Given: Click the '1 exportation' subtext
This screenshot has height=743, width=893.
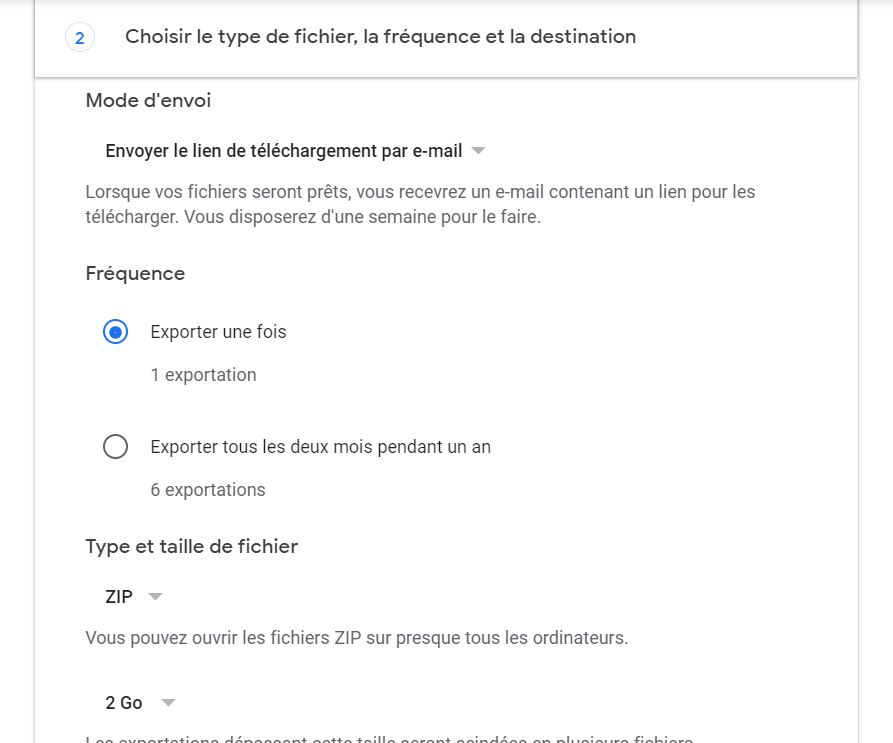Looking at the screenshot, I should coord(203,375).
